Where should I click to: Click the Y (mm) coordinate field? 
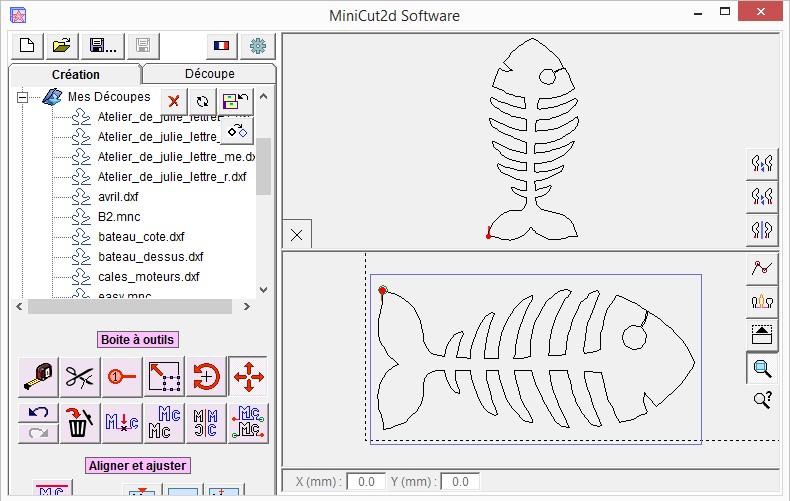click(x=460, y=482)
